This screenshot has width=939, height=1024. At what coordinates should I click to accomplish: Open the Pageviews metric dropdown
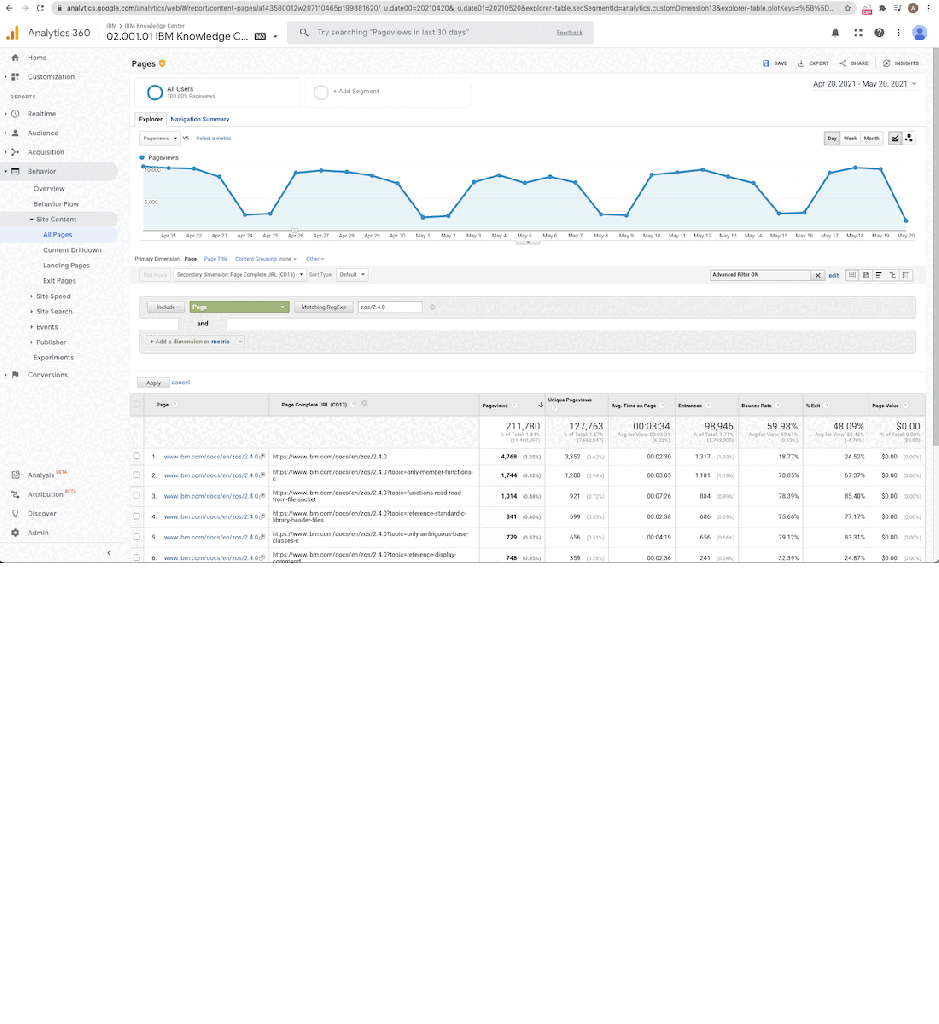tap(160, 138)
